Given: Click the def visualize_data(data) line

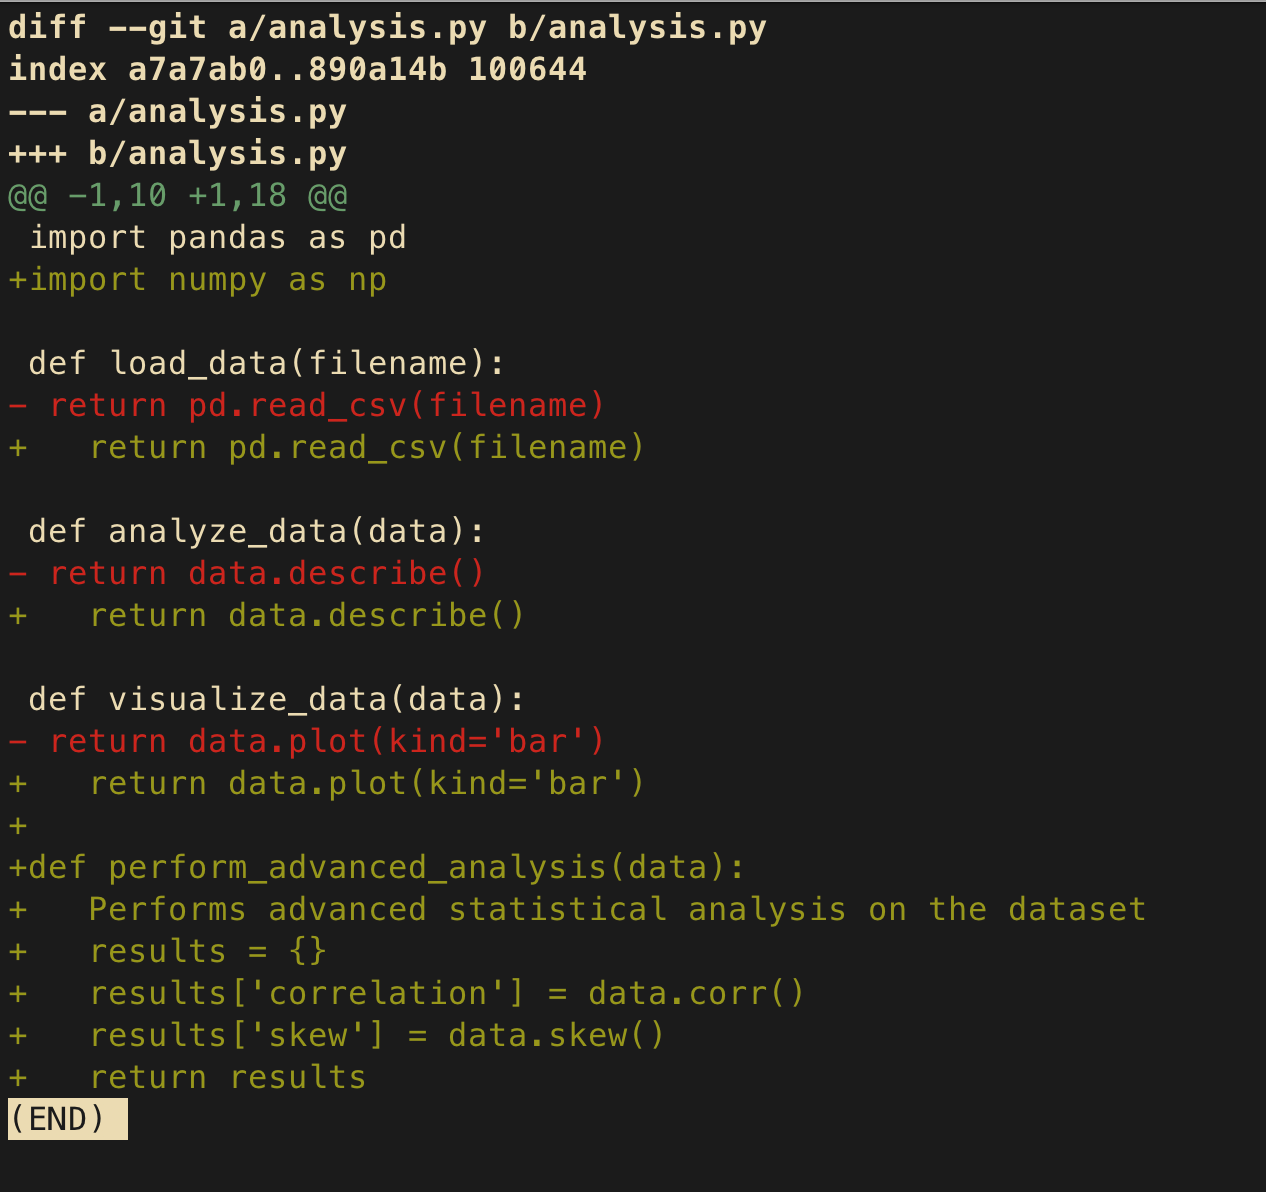Looking at the screenshot, I should click(x=278, y=699).
